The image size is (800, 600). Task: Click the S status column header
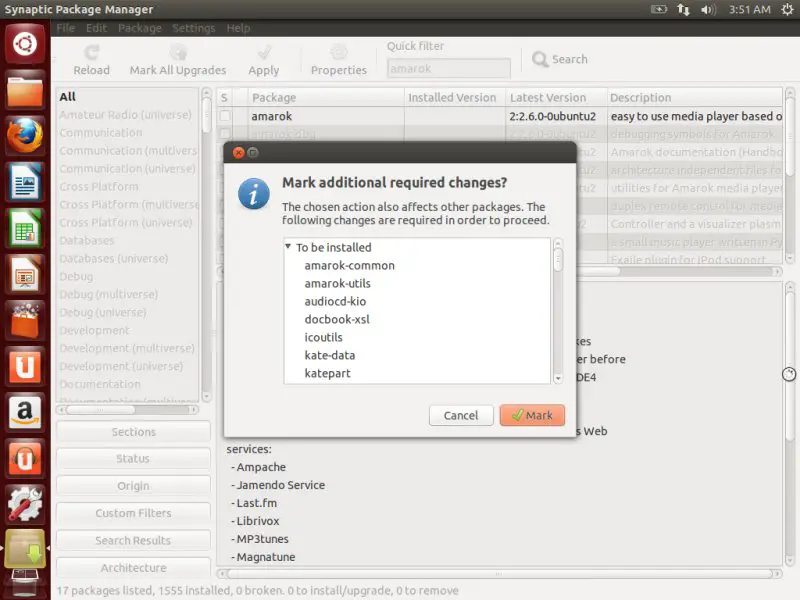coord(224,97)
